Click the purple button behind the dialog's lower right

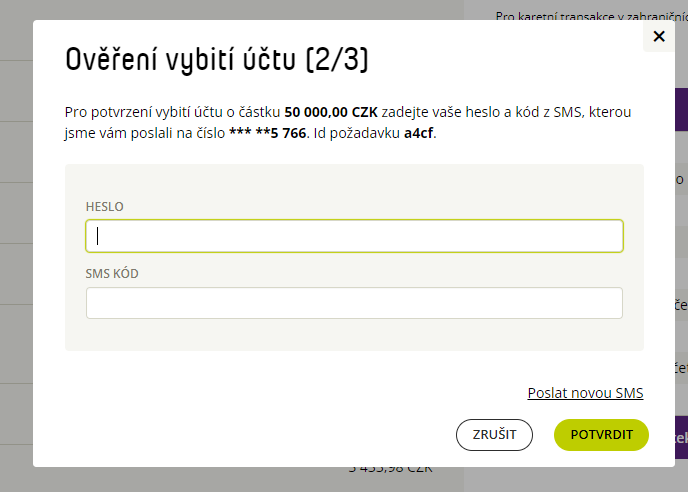point(681,437)
